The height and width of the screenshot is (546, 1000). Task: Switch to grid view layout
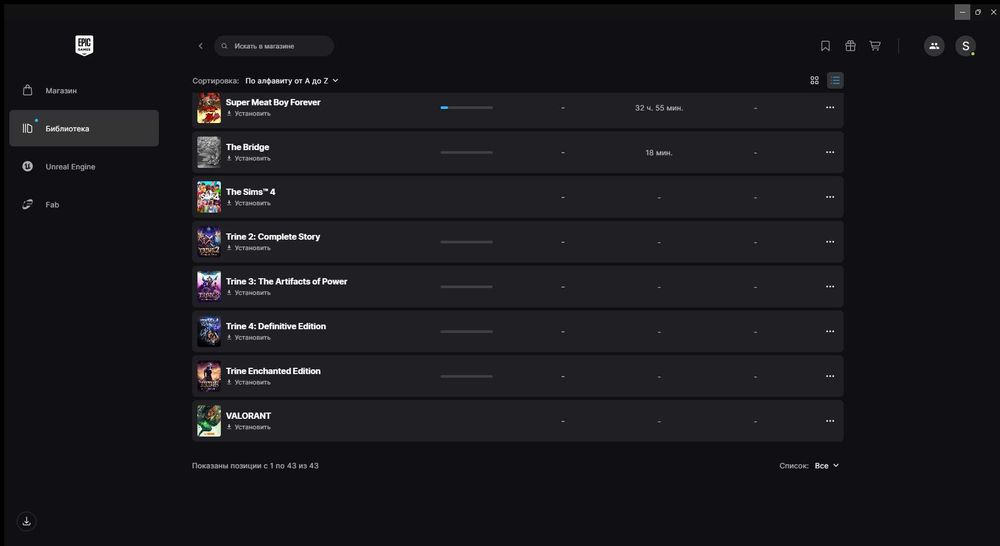pyautogui.click(x=815, y=80)
